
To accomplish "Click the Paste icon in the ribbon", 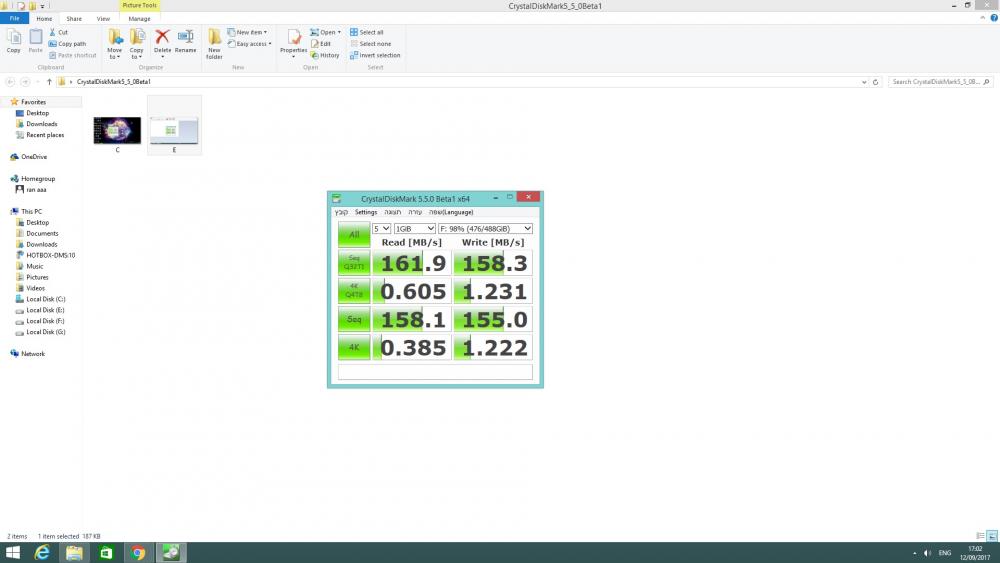I will (36, 41).
